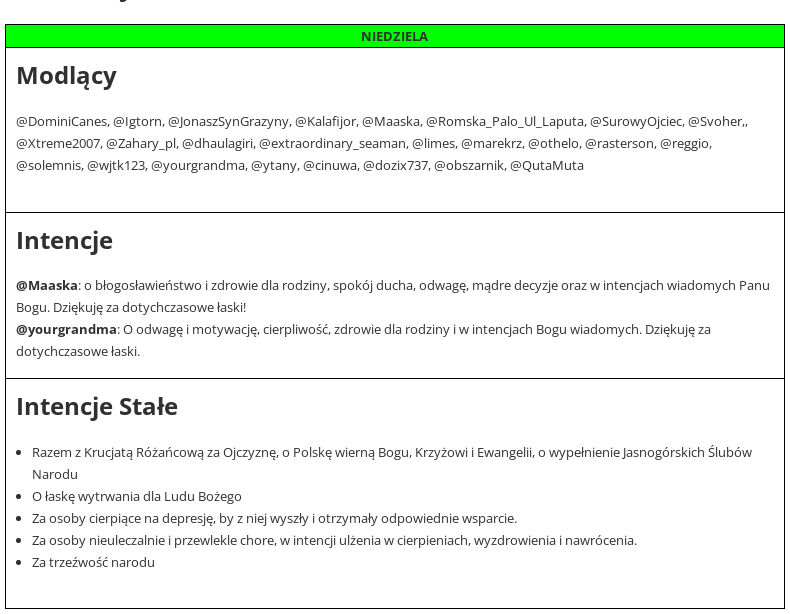The height and width of the screenshot is (614, 790).
Task: Open the @extraordinary_seaman profile link
Action: (333, 144)
